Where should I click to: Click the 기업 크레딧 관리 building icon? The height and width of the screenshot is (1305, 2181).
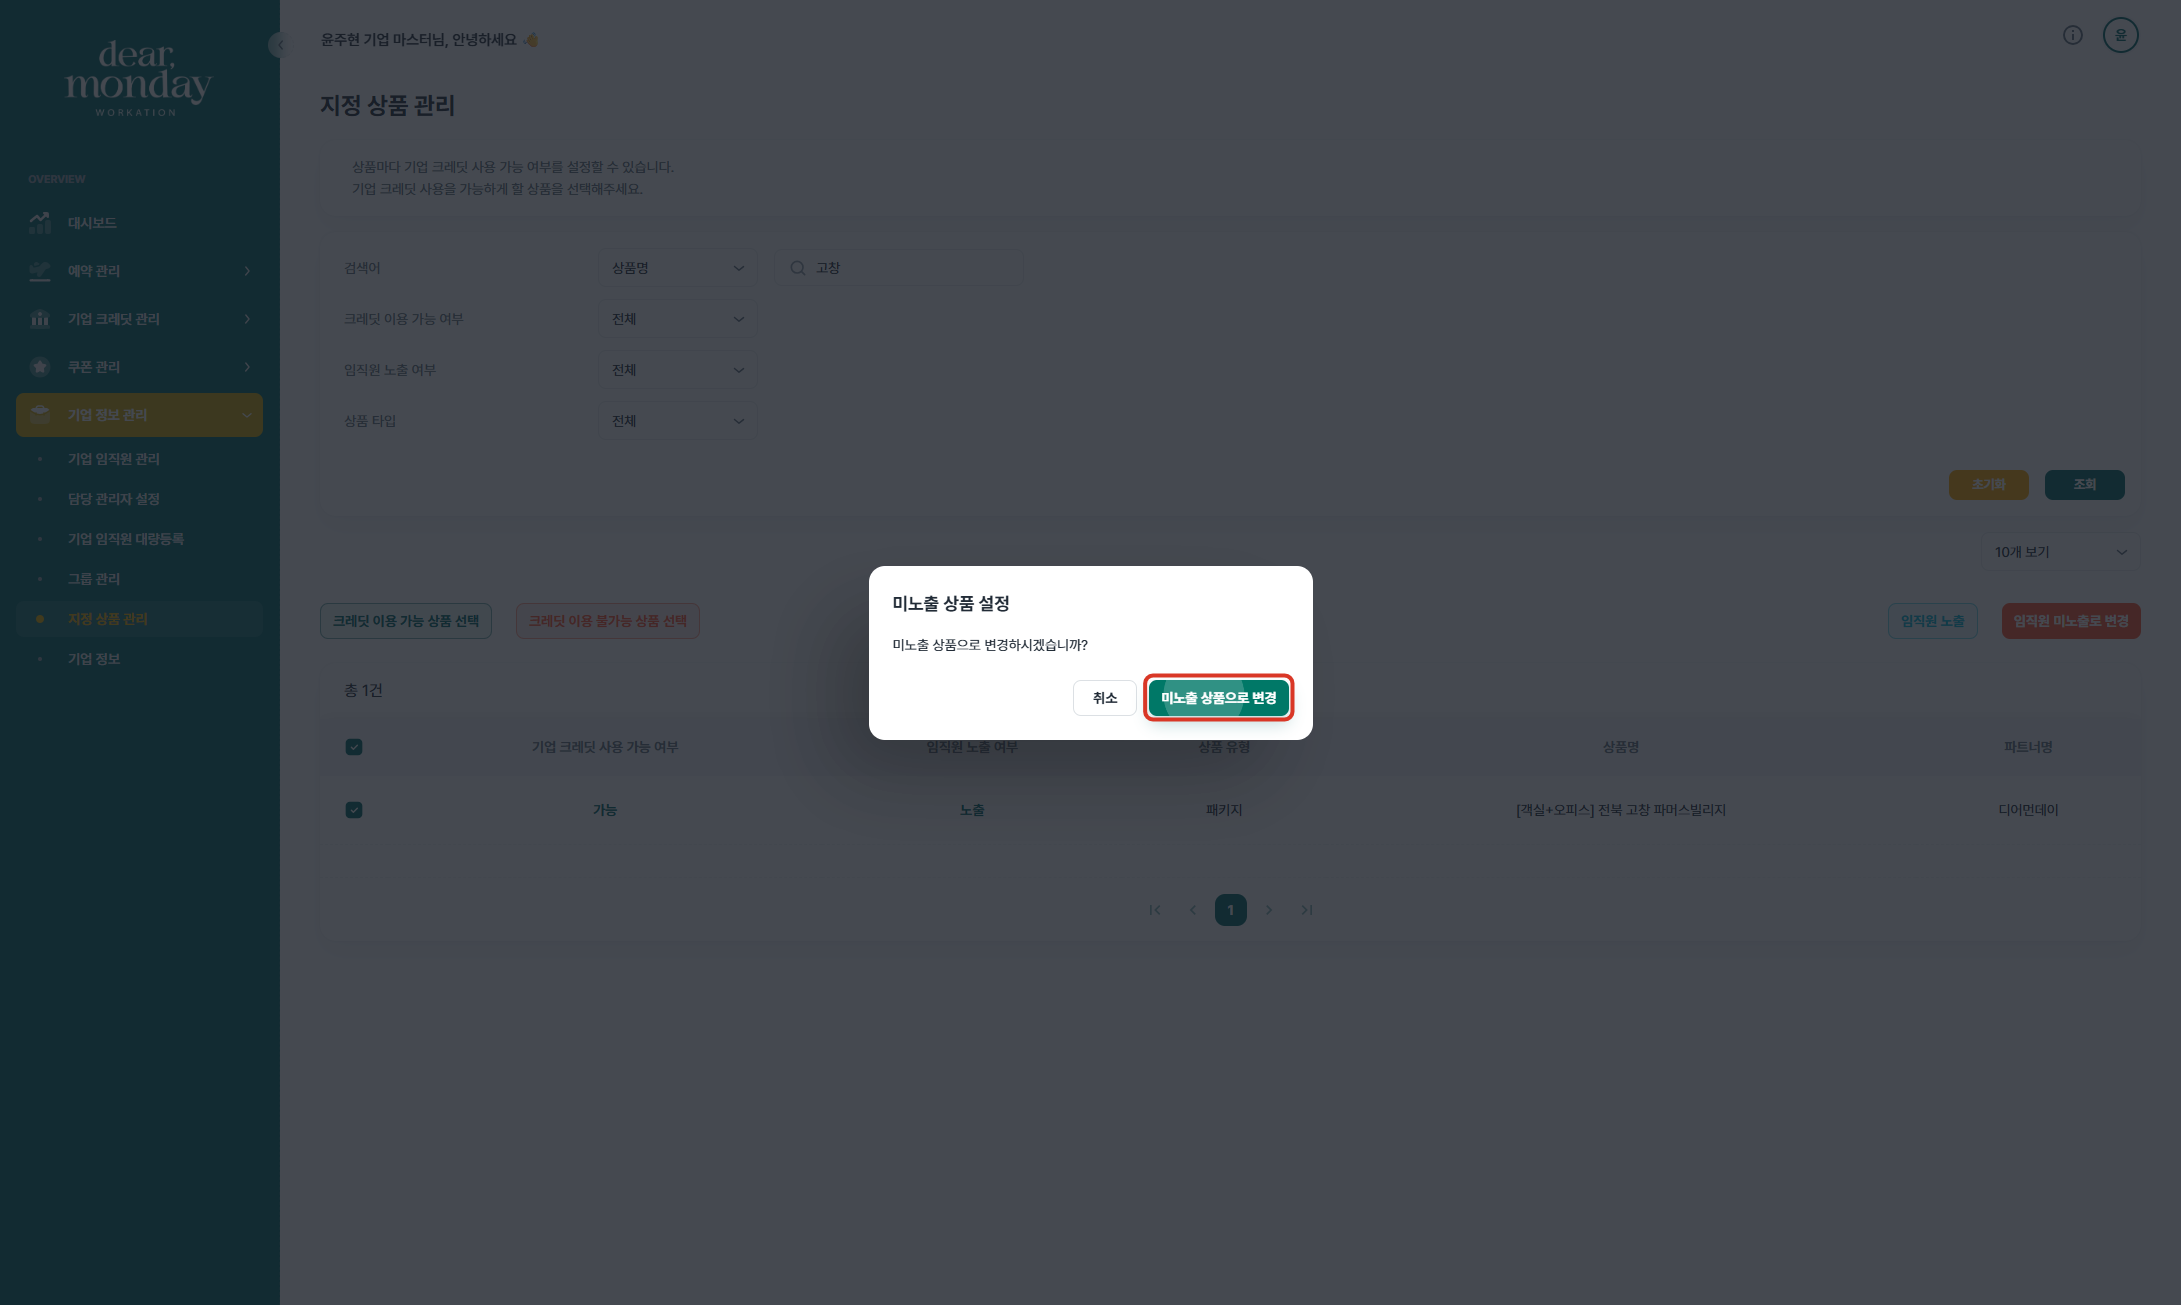pos(40,319)
